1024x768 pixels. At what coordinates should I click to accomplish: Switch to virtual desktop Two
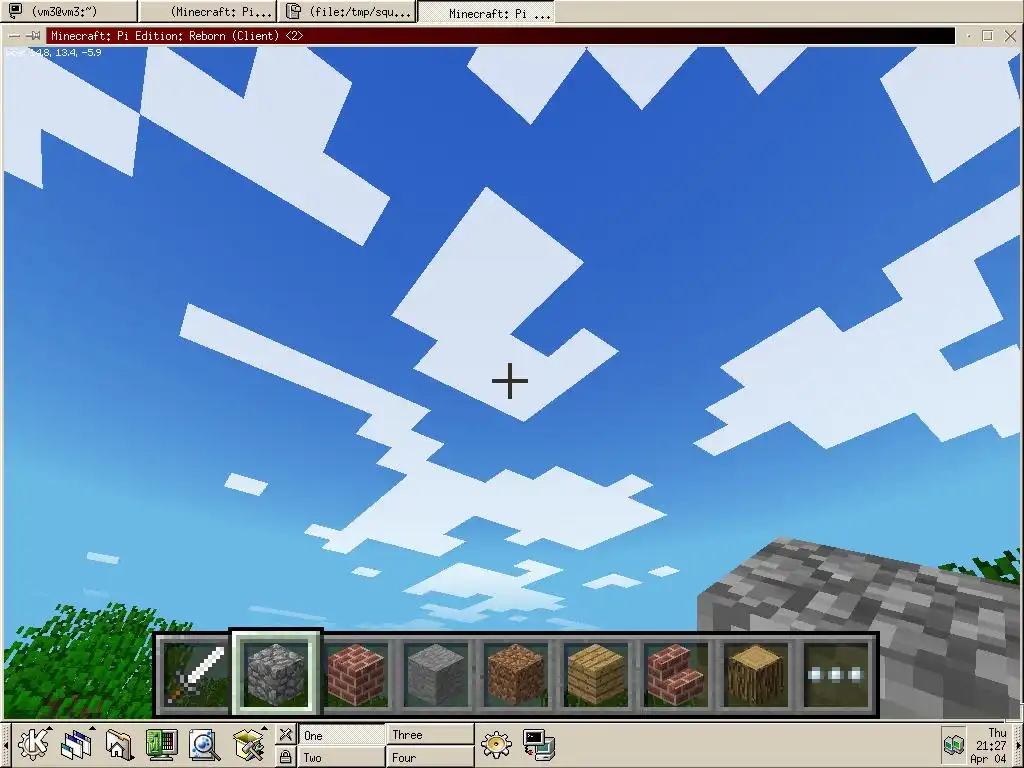pos(342,758)
